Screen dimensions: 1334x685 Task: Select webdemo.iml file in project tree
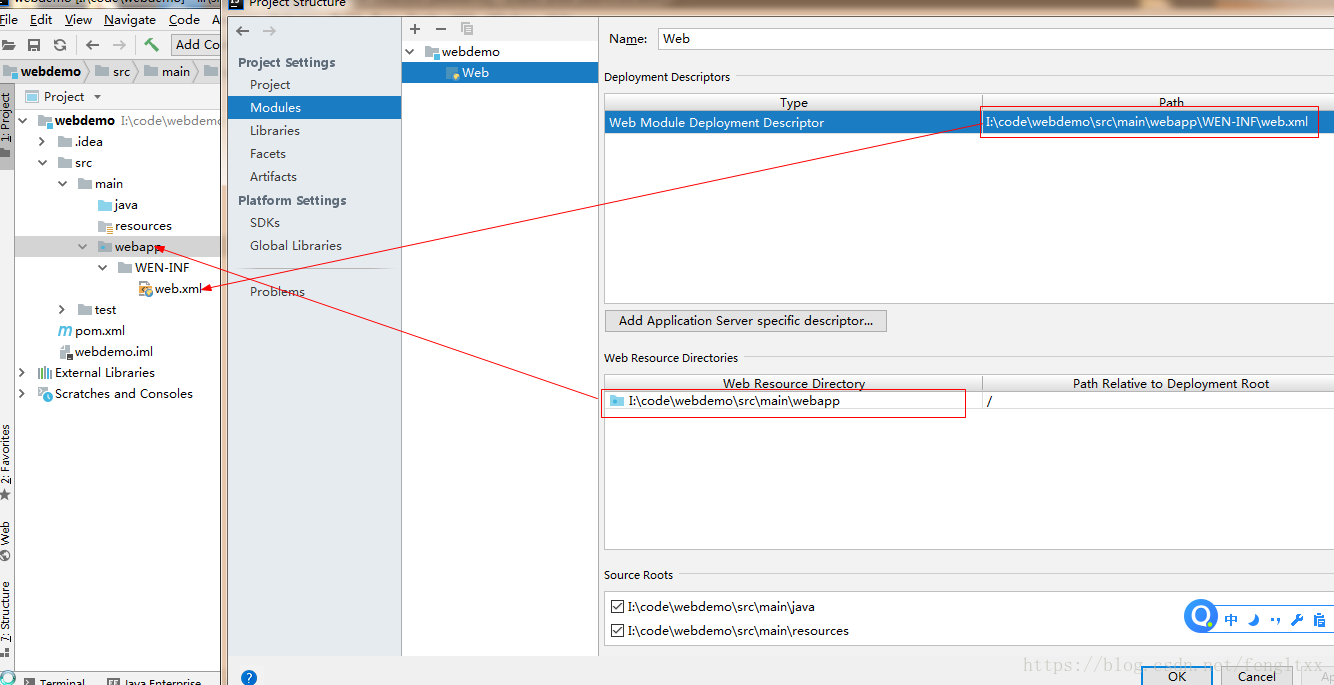[x=106, y=352]
